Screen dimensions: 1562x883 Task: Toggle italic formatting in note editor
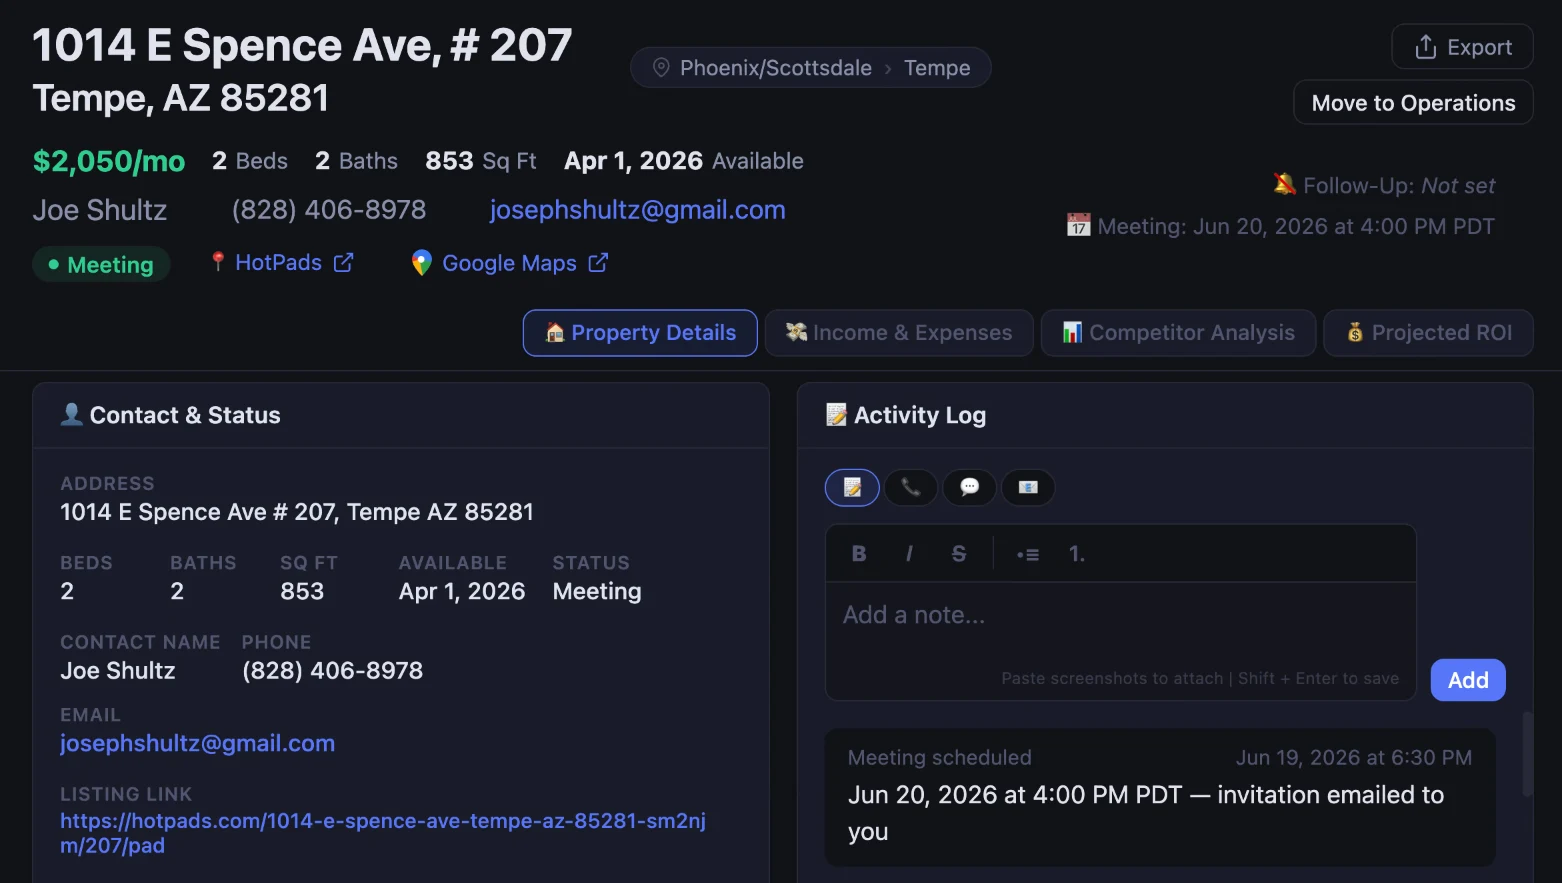[x=909, y=554]
